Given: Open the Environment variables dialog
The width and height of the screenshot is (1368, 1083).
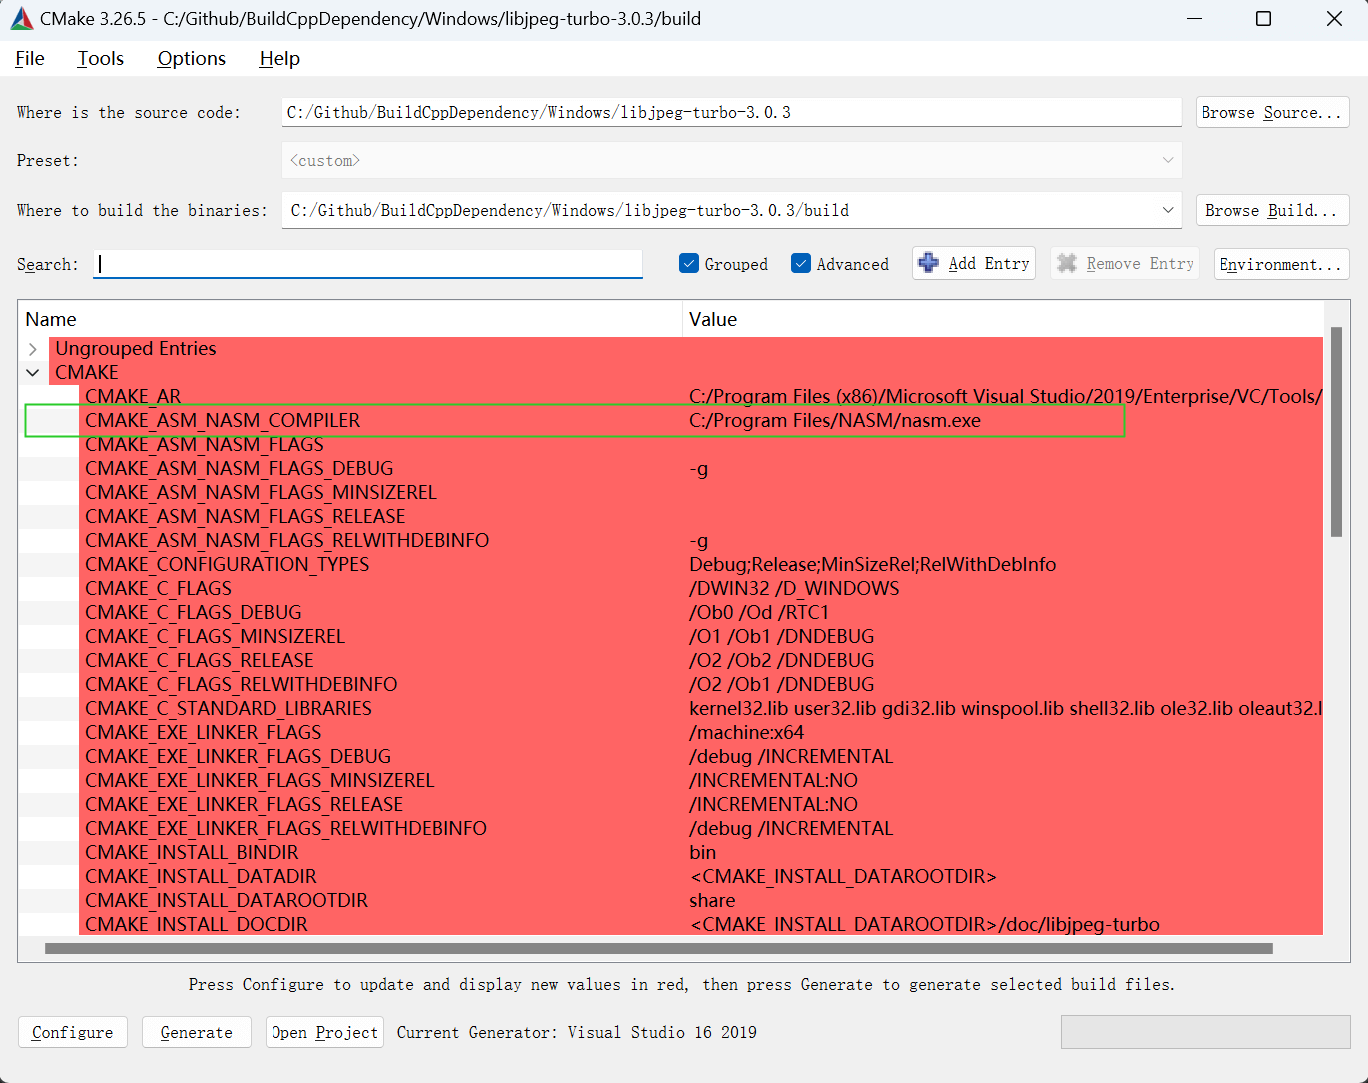Looking at the screenshot, I should pos(1281,263).
